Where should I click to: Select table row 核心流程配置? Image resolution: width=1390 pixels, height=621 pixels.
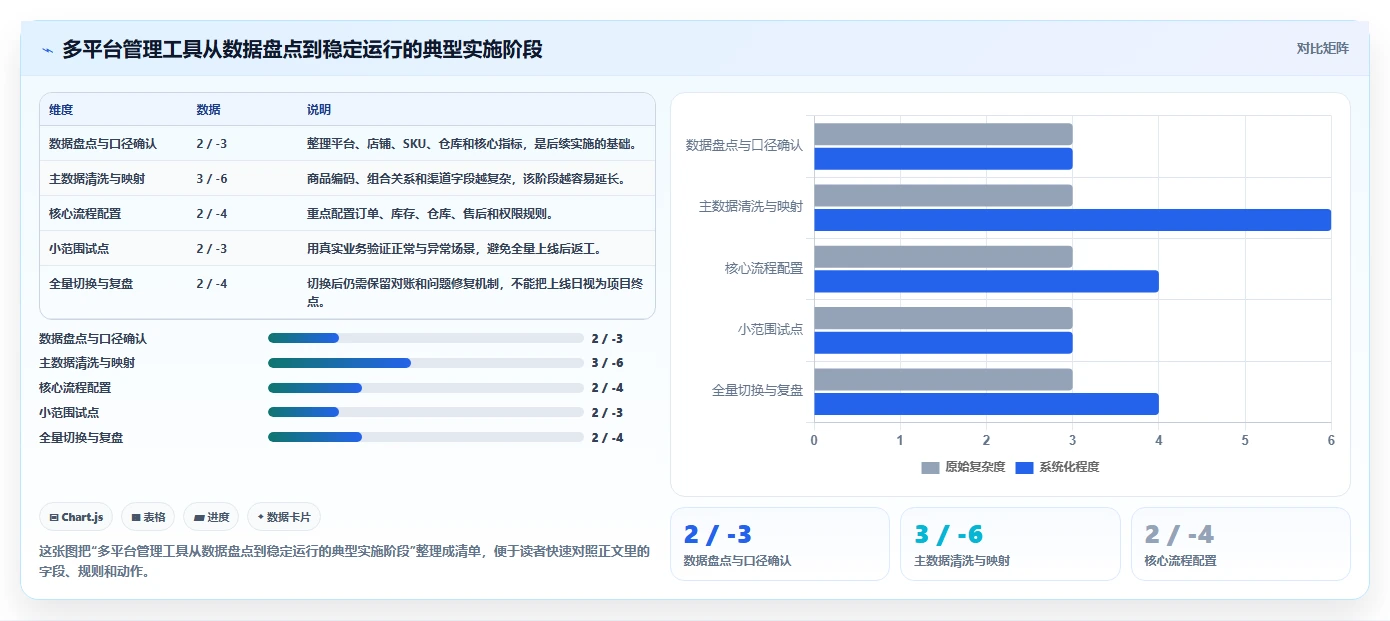[347, 213]
